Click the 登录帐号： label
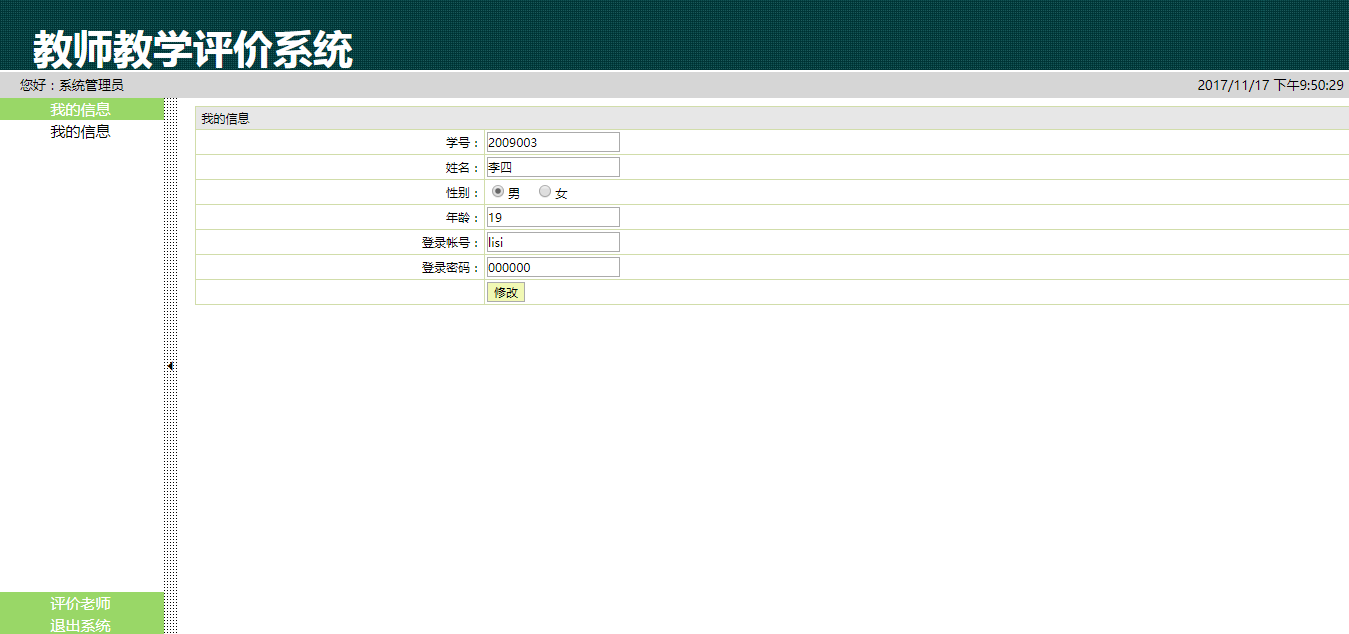This screenshot has width=1349, height=634. [x=451, y=243]
